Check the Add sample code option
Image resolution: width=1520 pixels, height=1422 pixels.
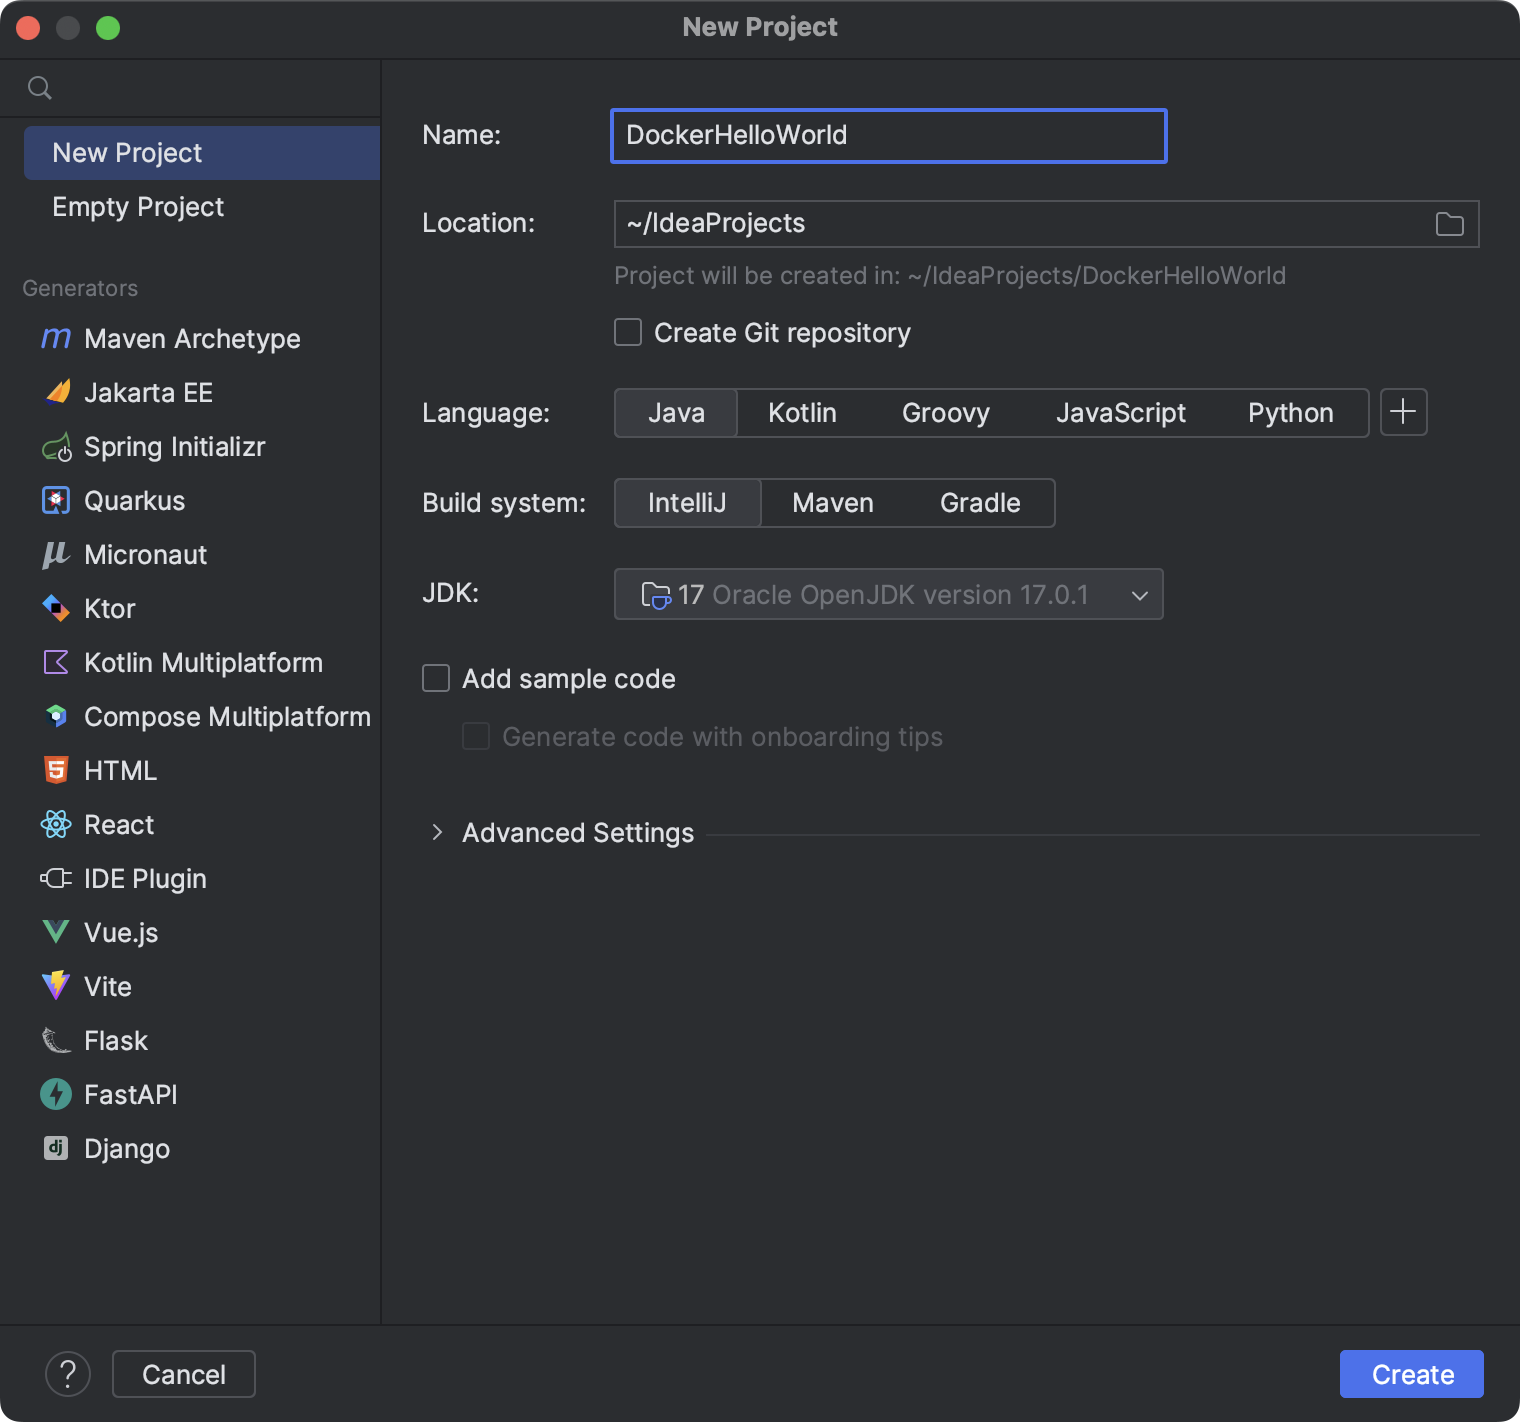[x=436, y=679]
